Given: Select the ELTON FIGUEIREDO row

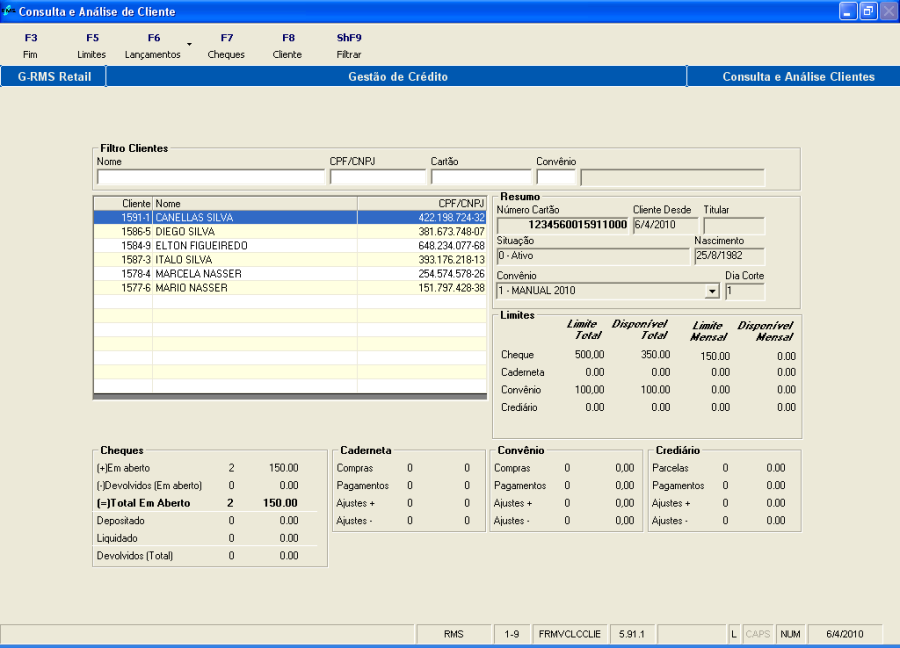Looking at the screenshot, I should tap(290, 246).
